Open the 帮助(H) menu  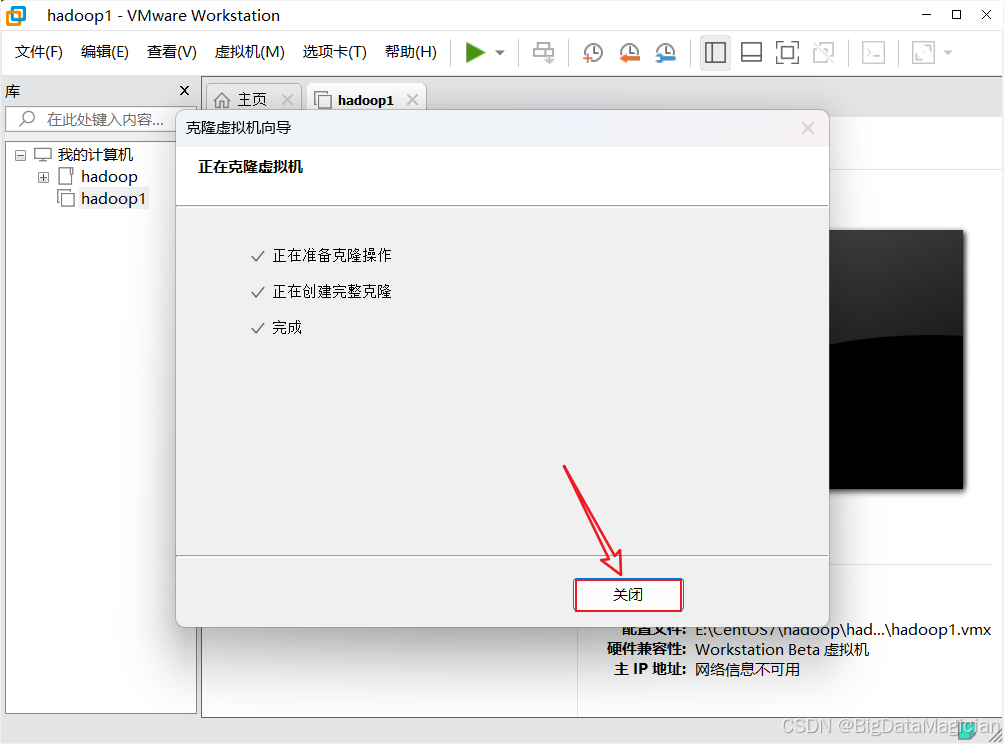pos(410,52)
